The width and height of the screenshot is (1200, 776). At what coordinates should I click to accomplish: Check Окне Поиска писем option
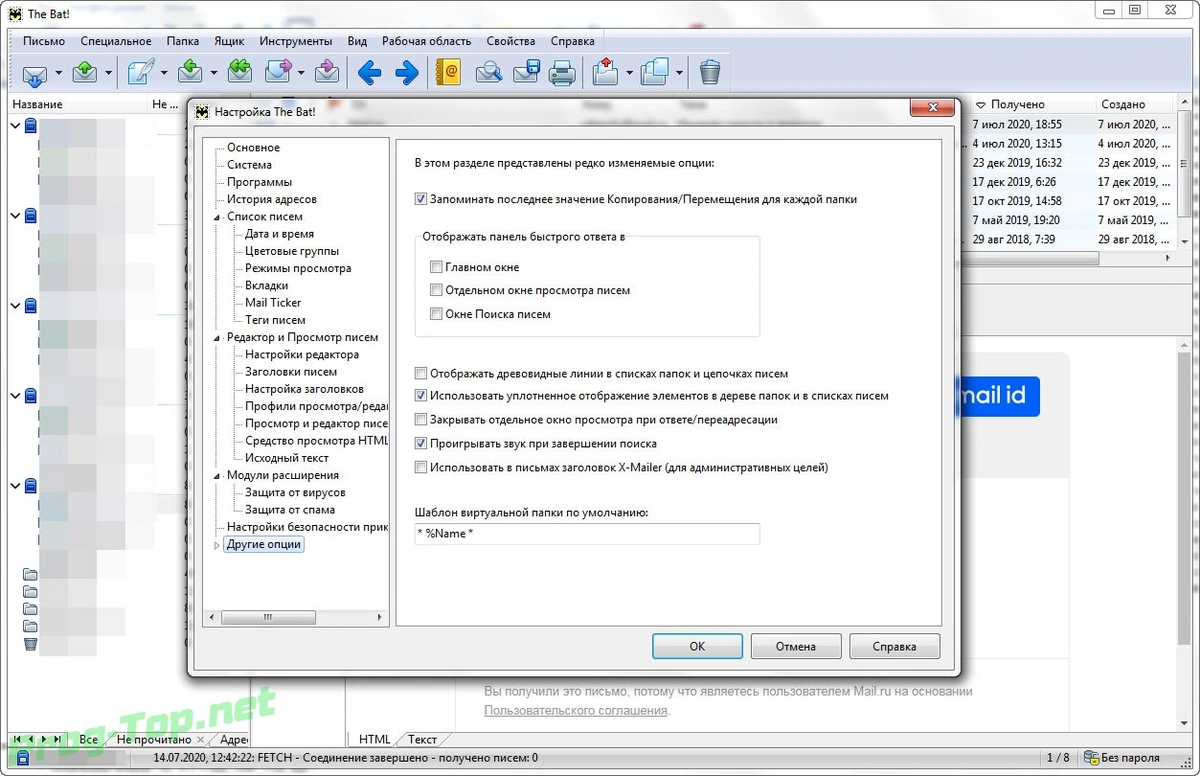436,314
